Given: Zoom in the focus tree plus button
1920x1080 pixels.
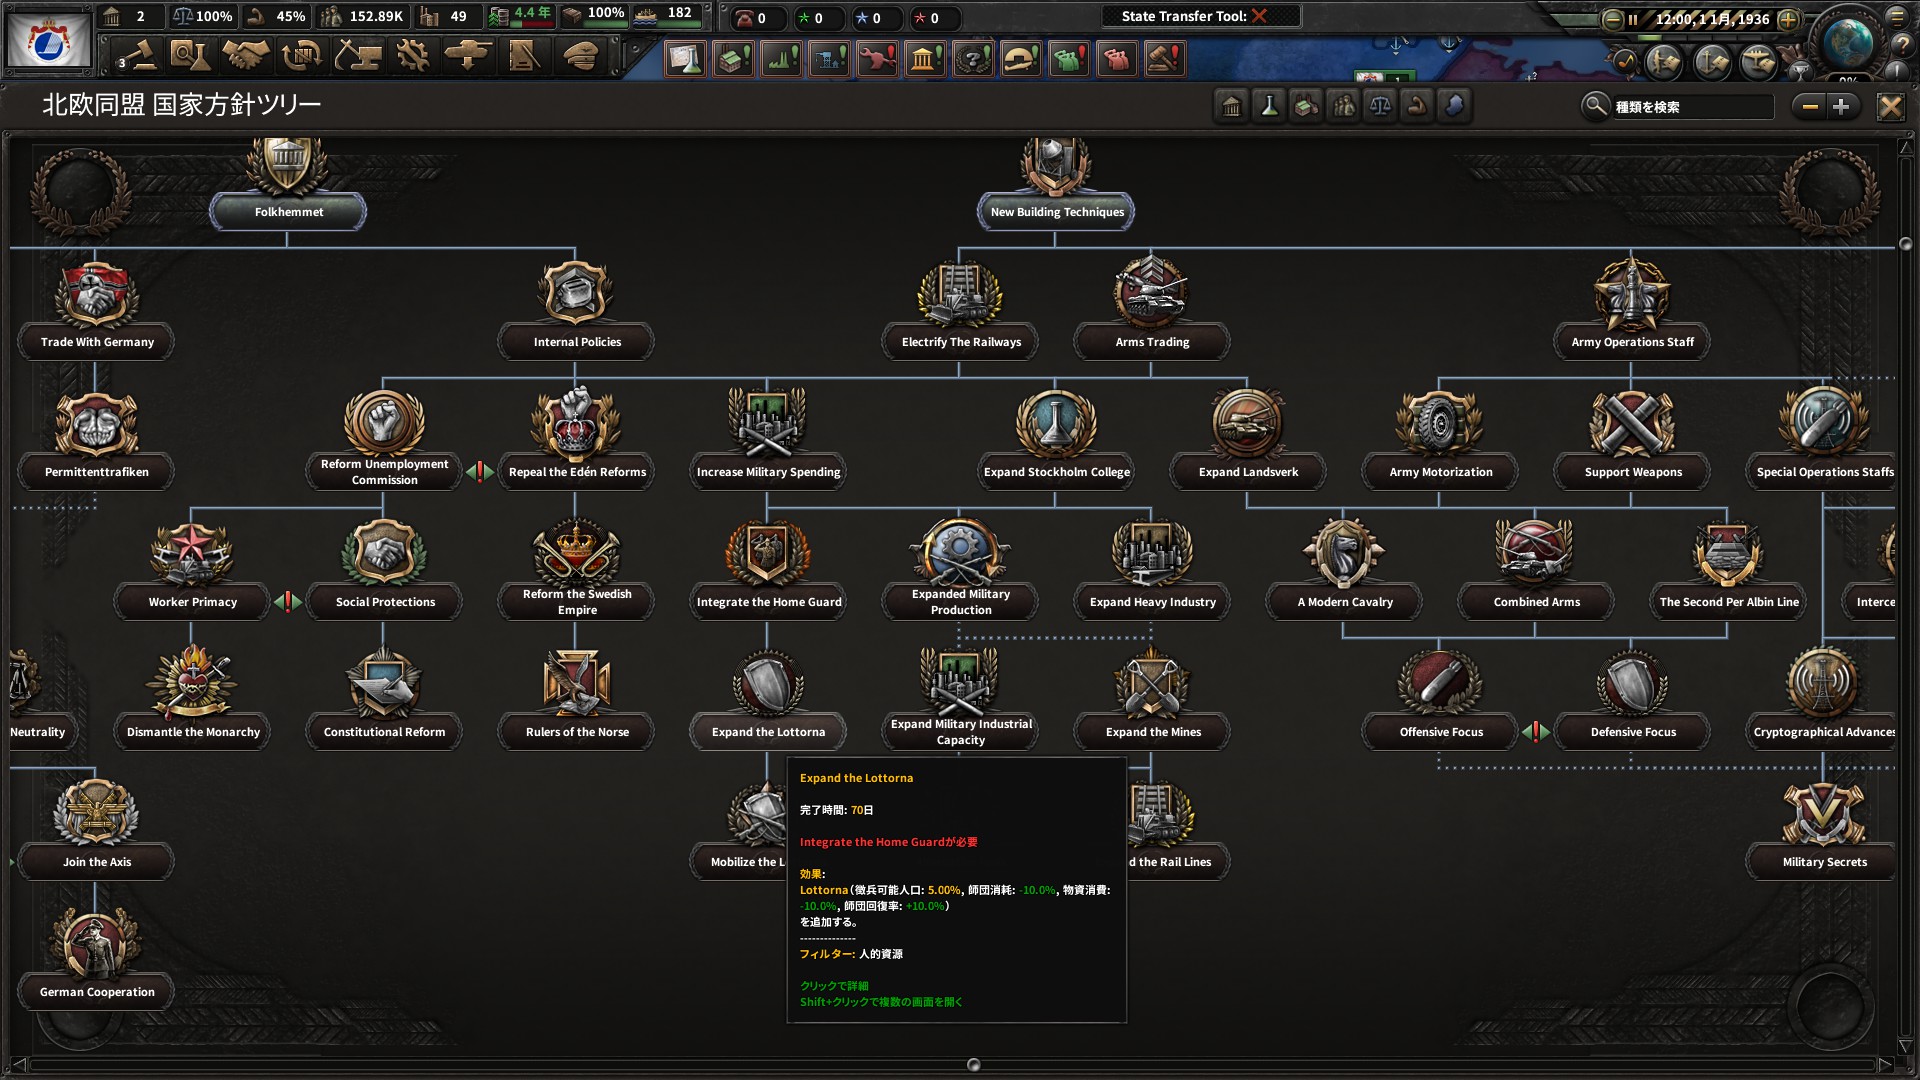Looking at the screenshot, I should tap(1842, 106).
